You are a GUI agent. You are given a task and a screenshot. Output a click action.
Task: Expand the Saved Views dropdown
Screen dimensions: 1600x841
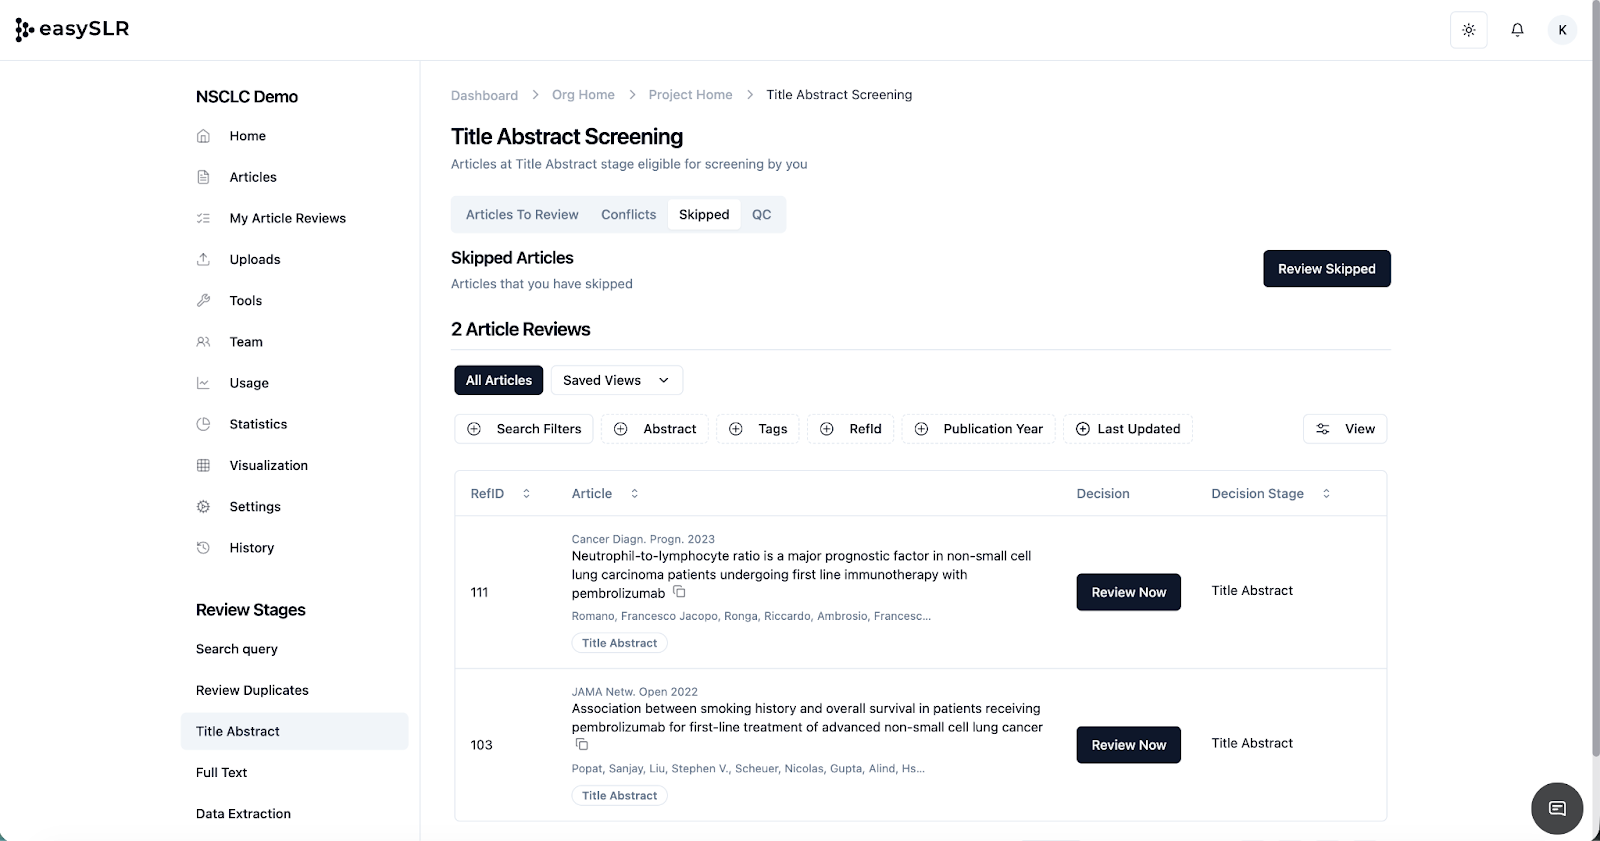click(x=616, y=380)
